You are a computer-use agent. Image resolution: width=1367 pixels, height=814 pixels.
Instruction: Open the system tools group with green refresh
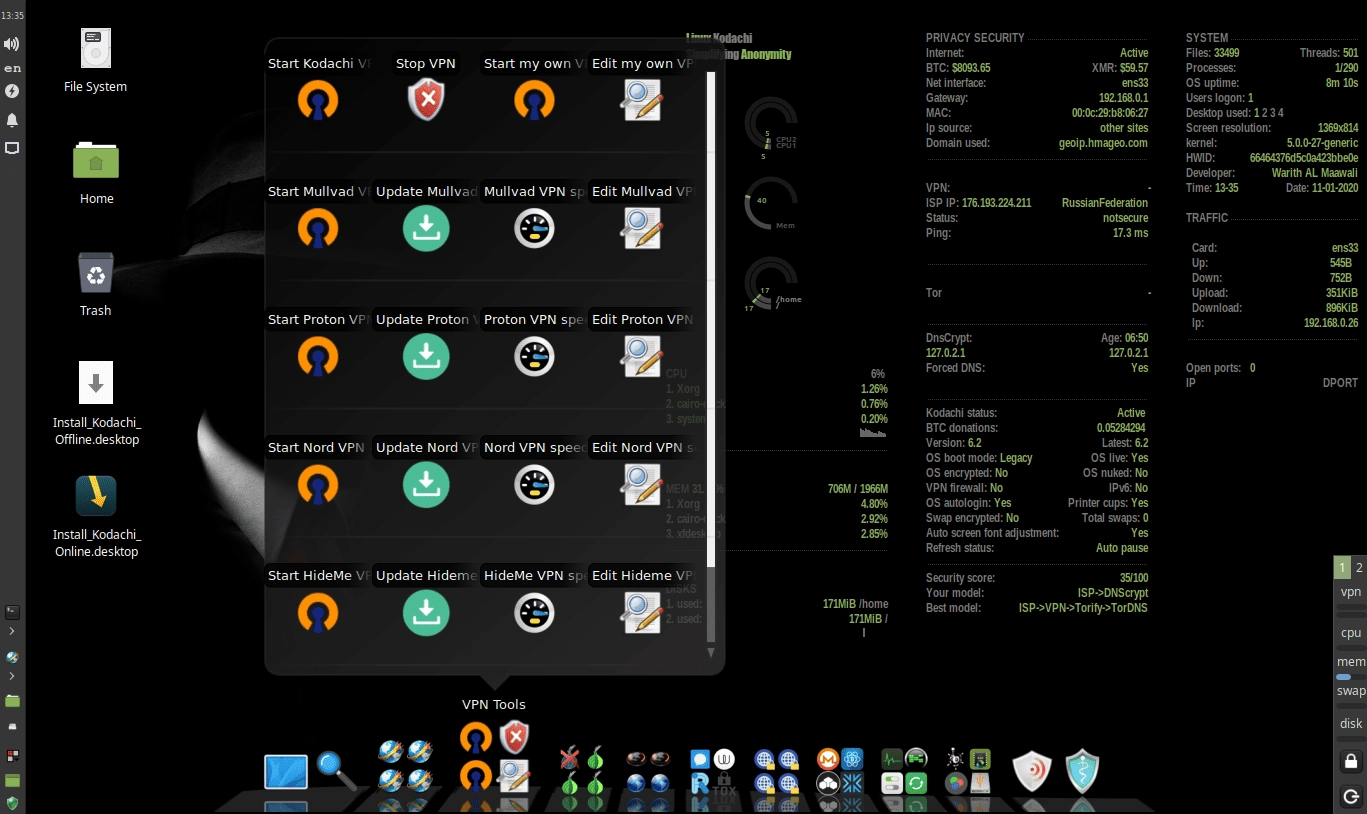(904, 771)
